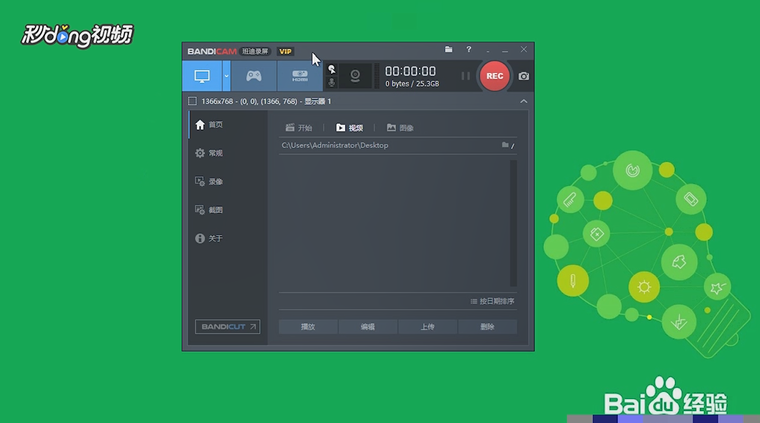Minimize the Bandicam window

(505, 50)
